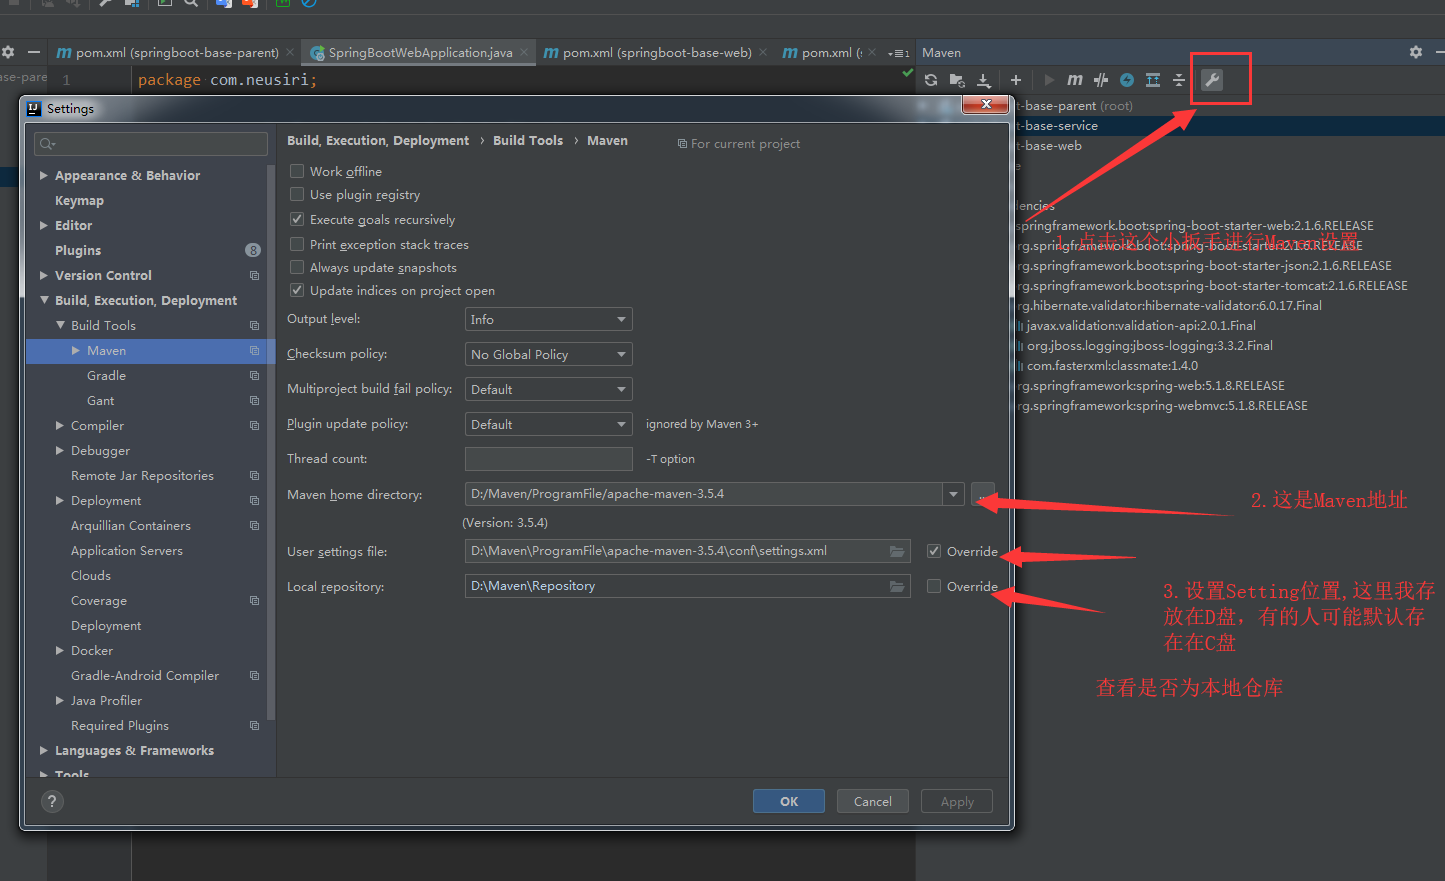
Task: Collapse the Build, Execution, Deployment node
Action: [44, 300]
